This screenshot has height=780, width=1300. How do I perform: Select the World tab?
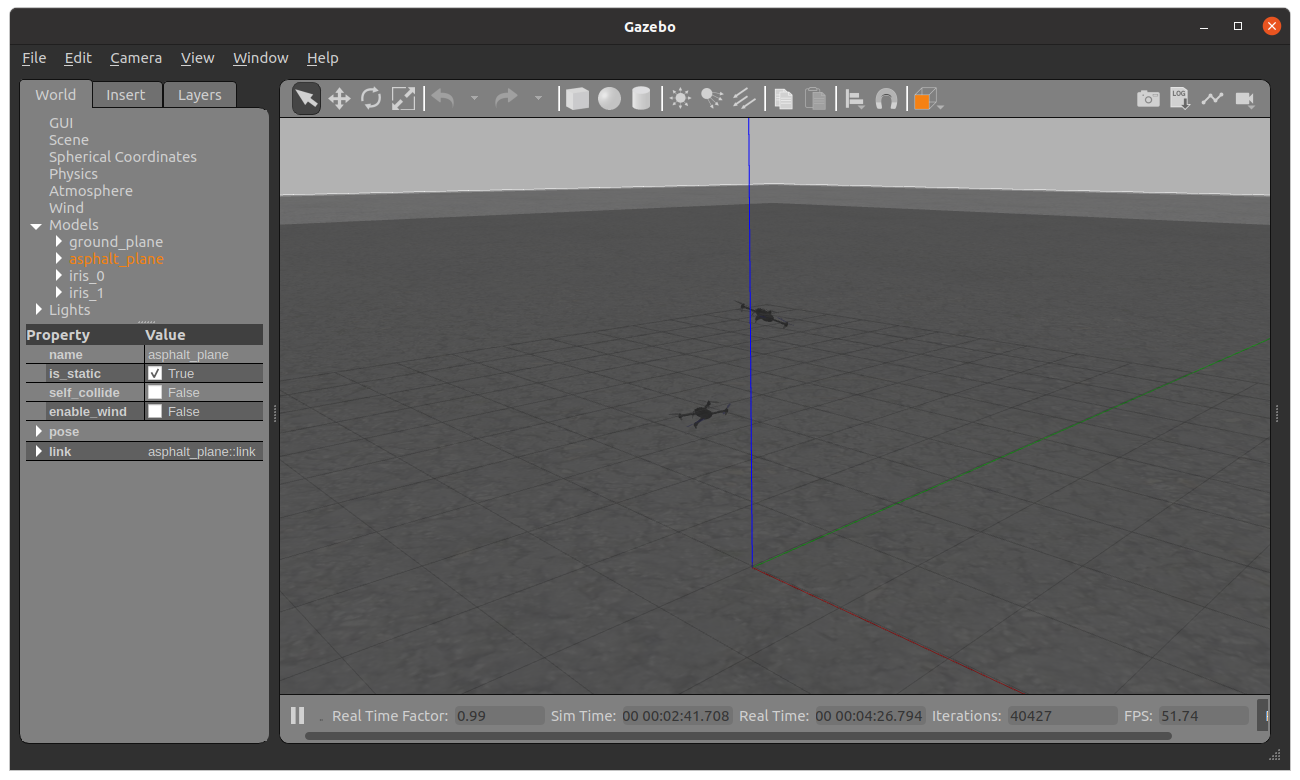56,95
